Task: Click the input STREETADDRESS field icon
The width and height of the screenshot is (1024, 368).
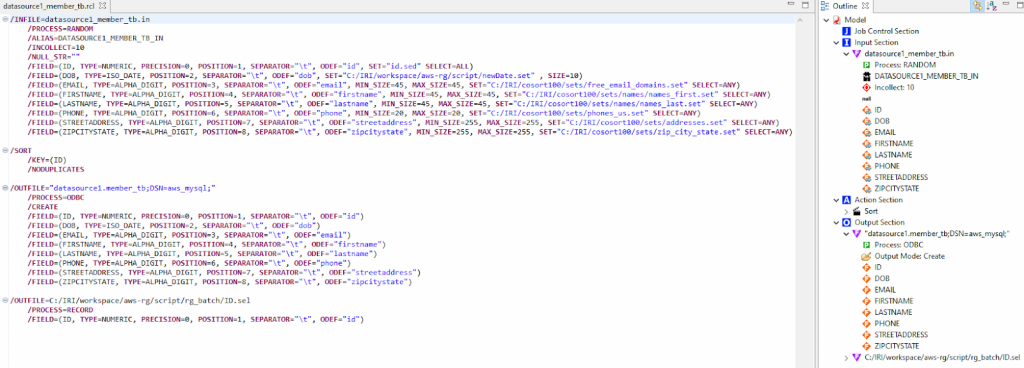Action: point(867,177)
